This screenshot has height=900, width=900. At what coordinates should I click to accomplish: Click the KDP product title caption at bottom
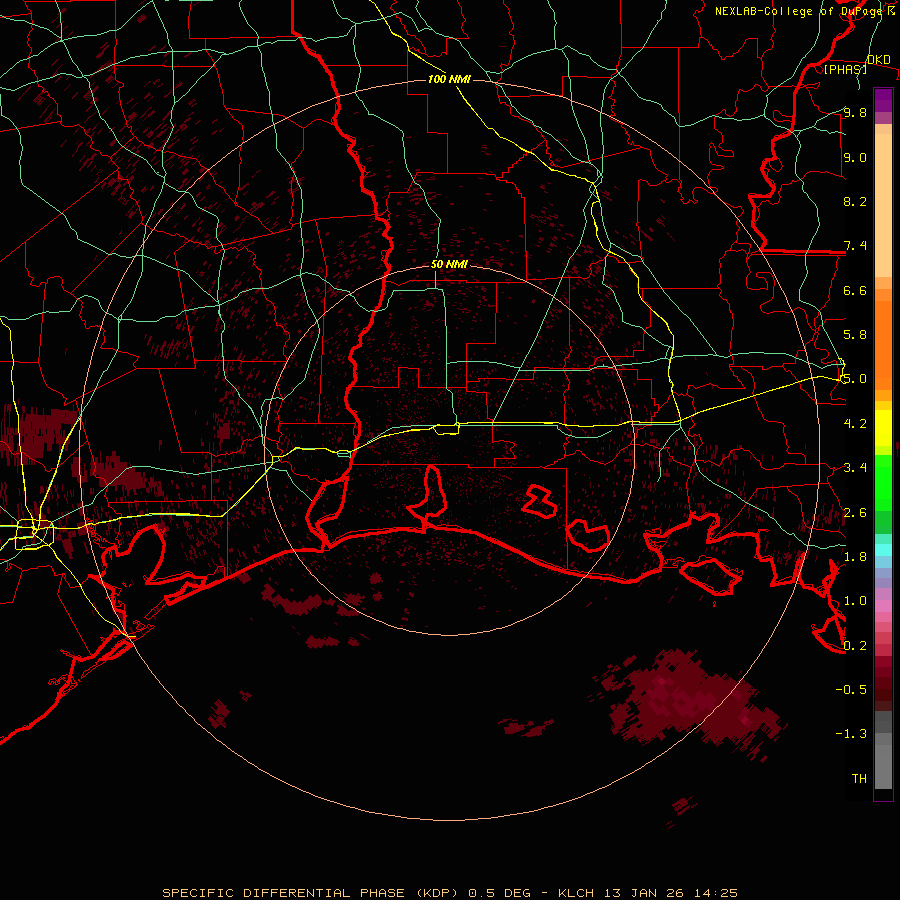(450, 893)
